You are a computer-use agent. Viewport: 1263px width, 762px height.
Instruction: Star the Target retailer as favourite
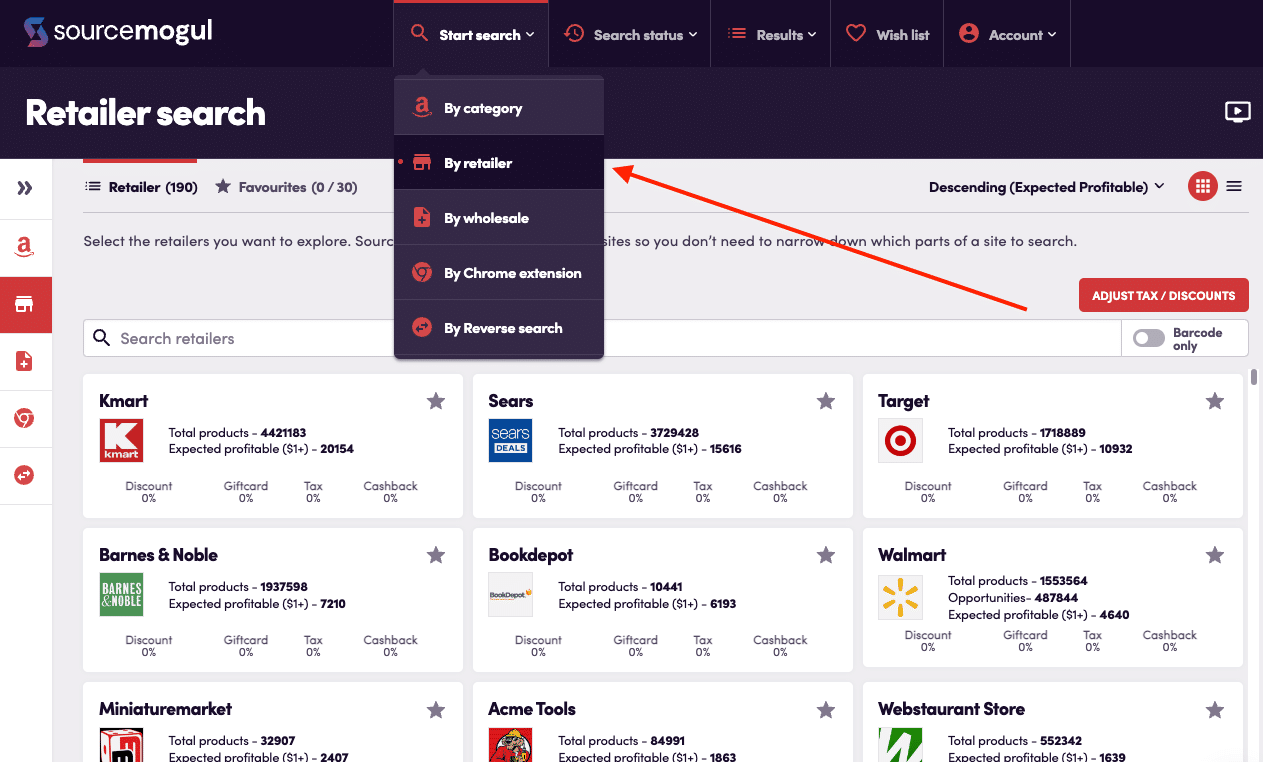point(1215,401)
